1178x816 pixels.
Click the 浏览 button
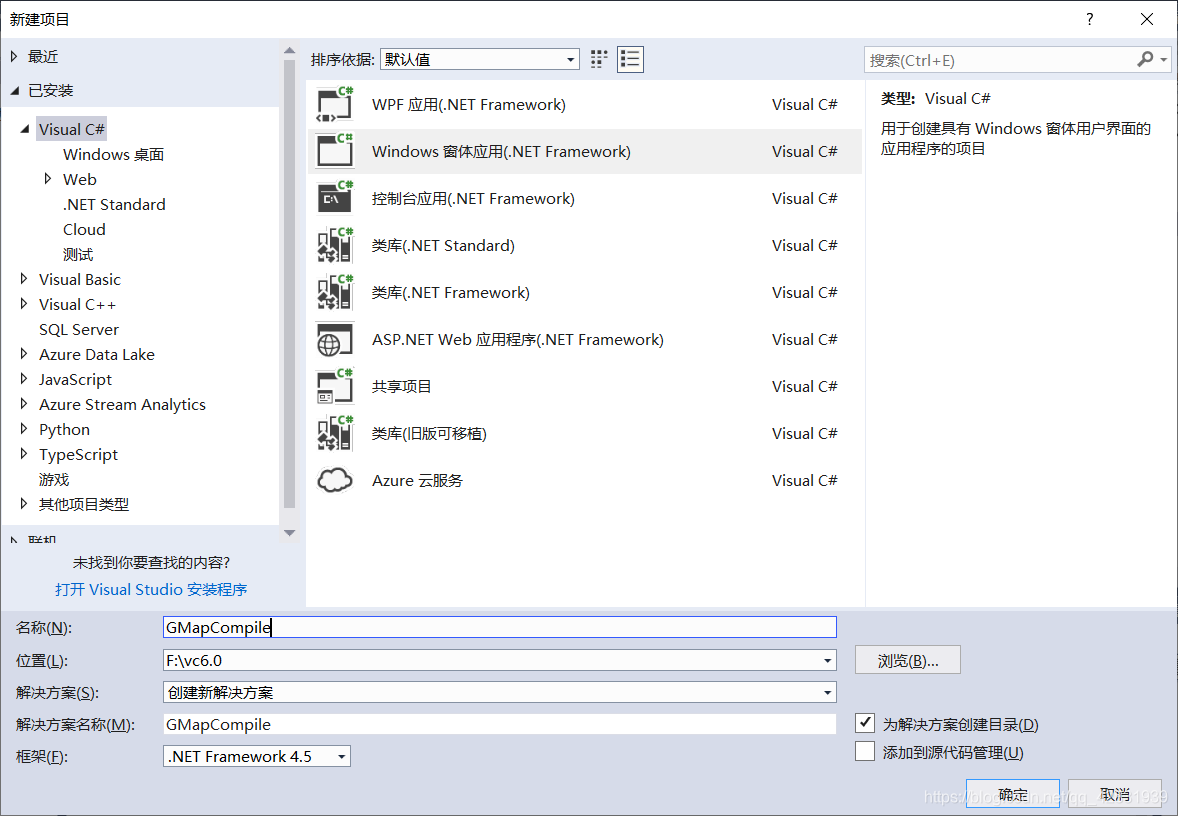click(x=906, y=660)
